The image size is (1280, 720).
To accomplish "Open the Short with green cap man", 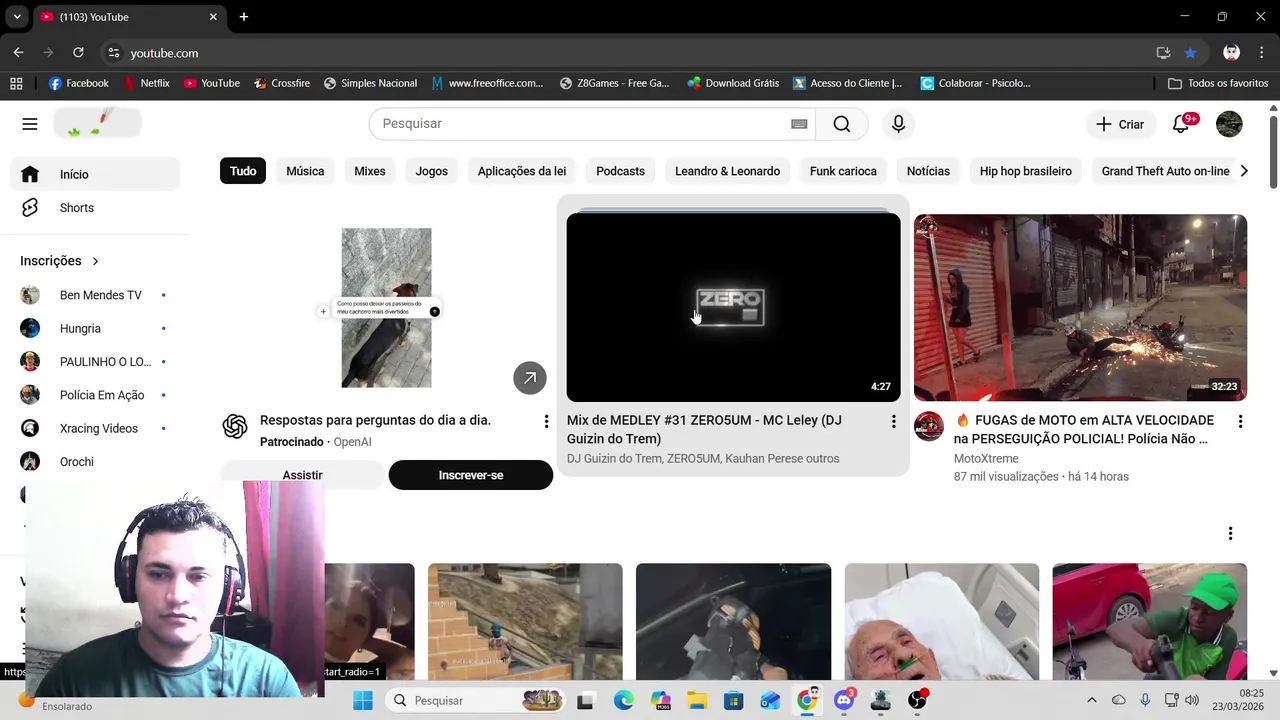I will point(1150,622).
